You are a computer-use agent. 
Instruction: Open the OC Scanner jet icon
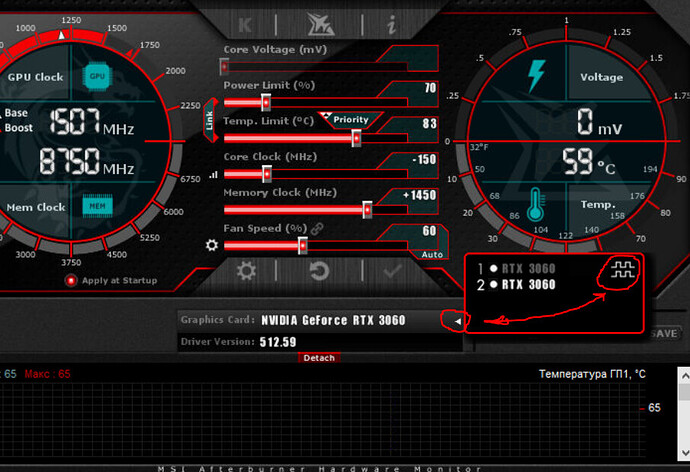click(x=319, y=24)
